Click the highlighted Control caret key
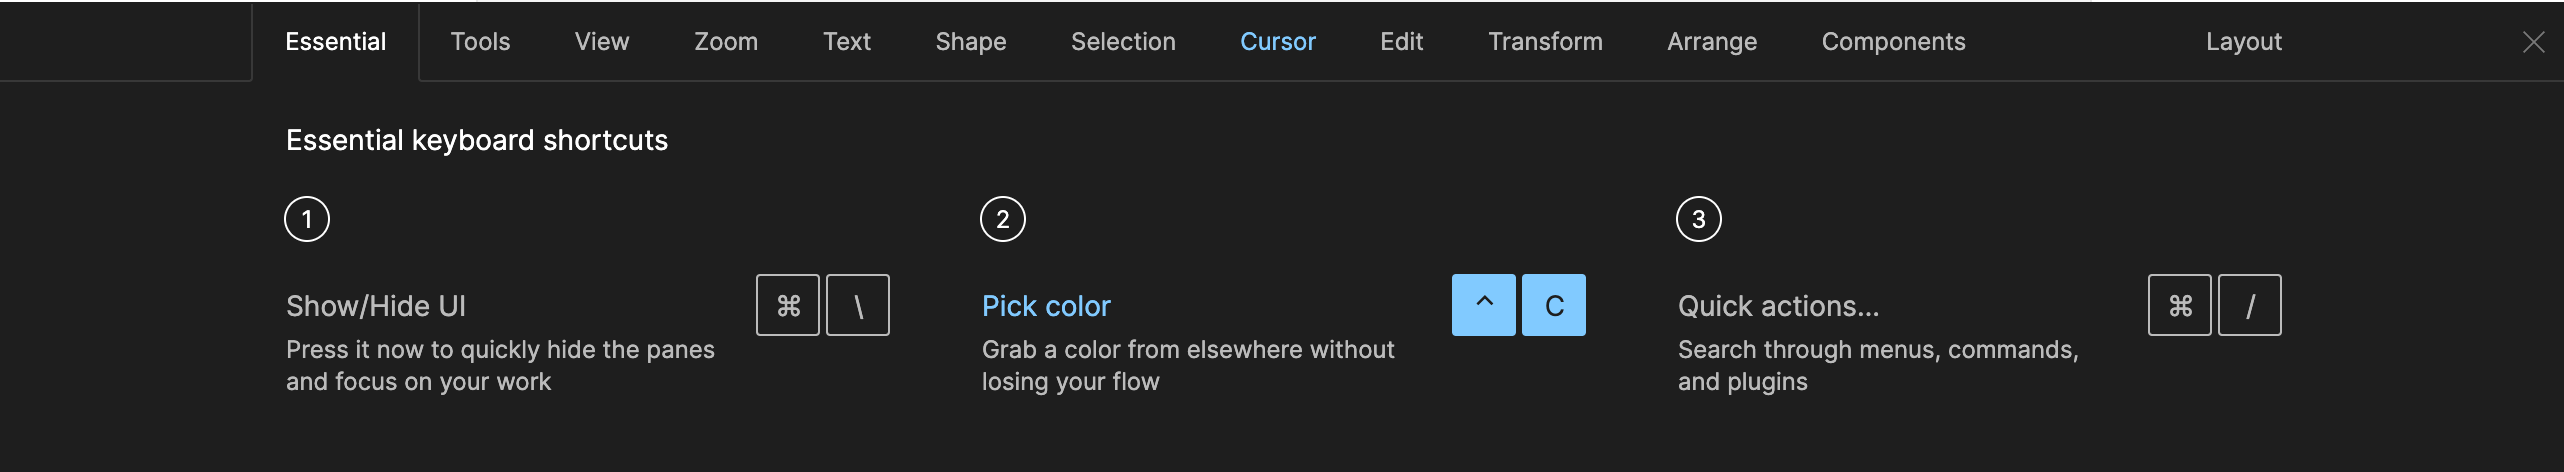 [x=1484, y=305]
